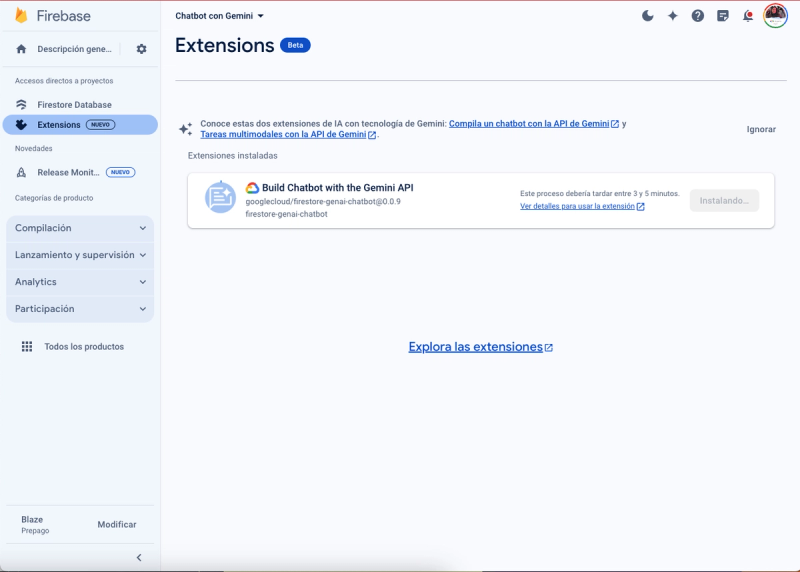Click the NUEVO badge beside Extensions
This screenshot has height=572, width=800.
pyautogui.click(x=101, y=125)
